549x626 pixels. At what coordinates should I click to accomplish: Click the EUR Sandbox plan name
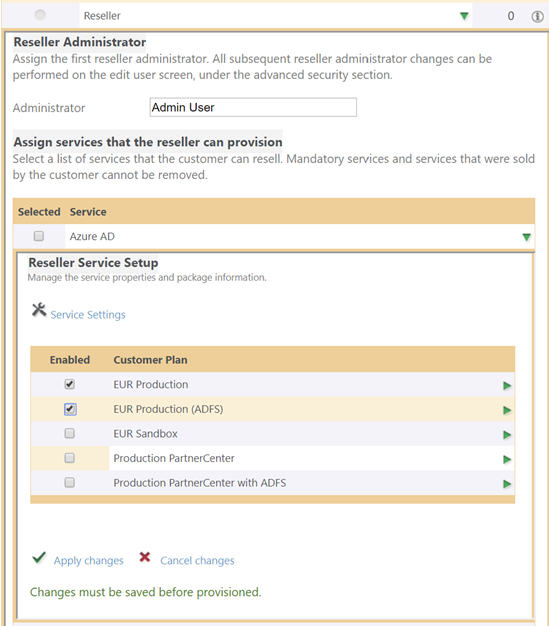pos(145,434)
